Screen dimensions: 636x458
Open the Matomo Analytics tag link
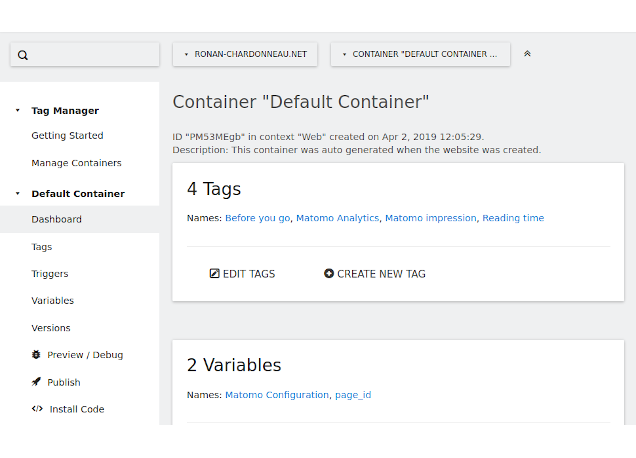tap(337, 218)
